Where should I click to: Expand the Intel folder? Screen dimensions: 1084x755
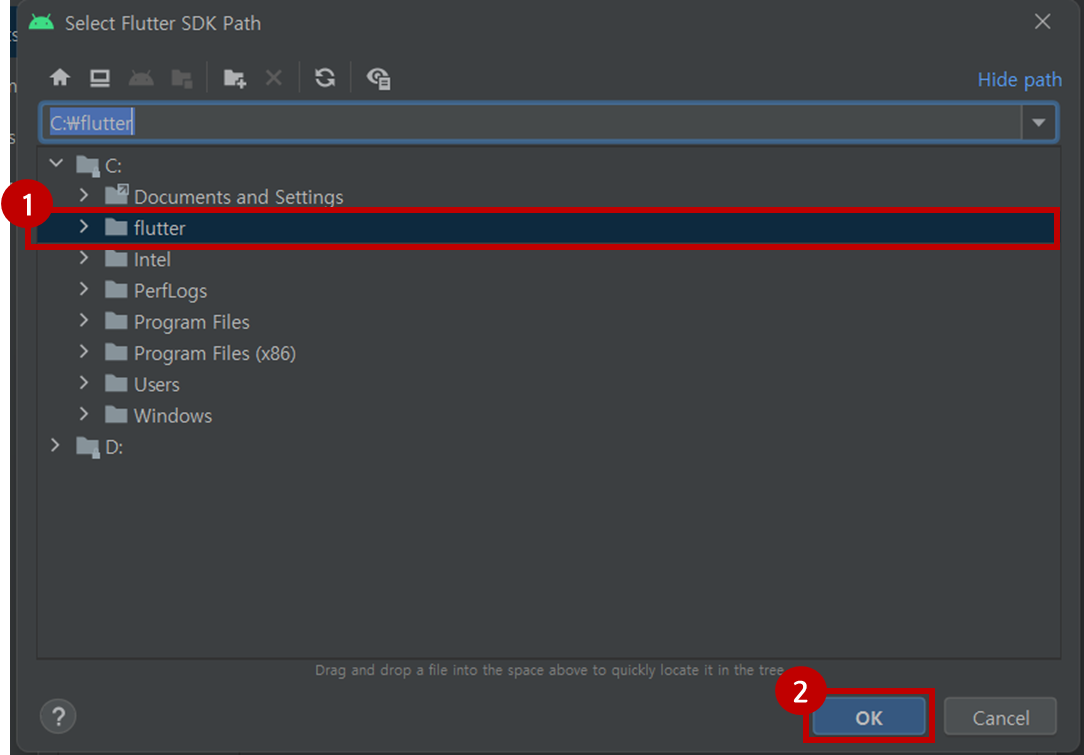pyautogui.click(x=84, y=258)
